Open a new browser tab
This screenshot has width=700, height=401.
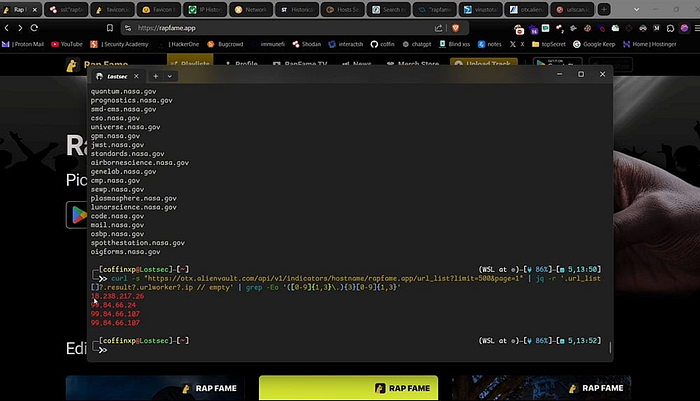point(604,9)
